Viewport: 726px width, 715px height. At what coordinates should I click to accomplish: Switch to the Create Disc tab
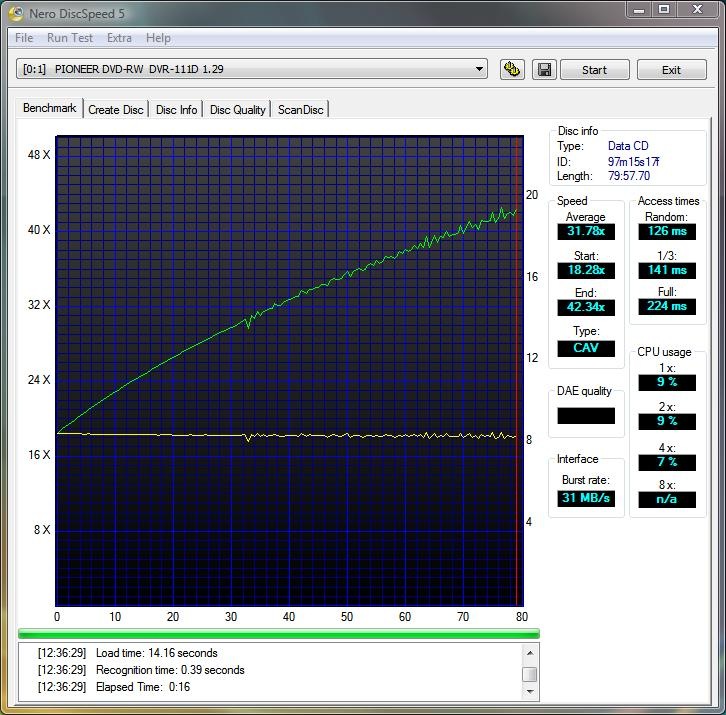116,110
